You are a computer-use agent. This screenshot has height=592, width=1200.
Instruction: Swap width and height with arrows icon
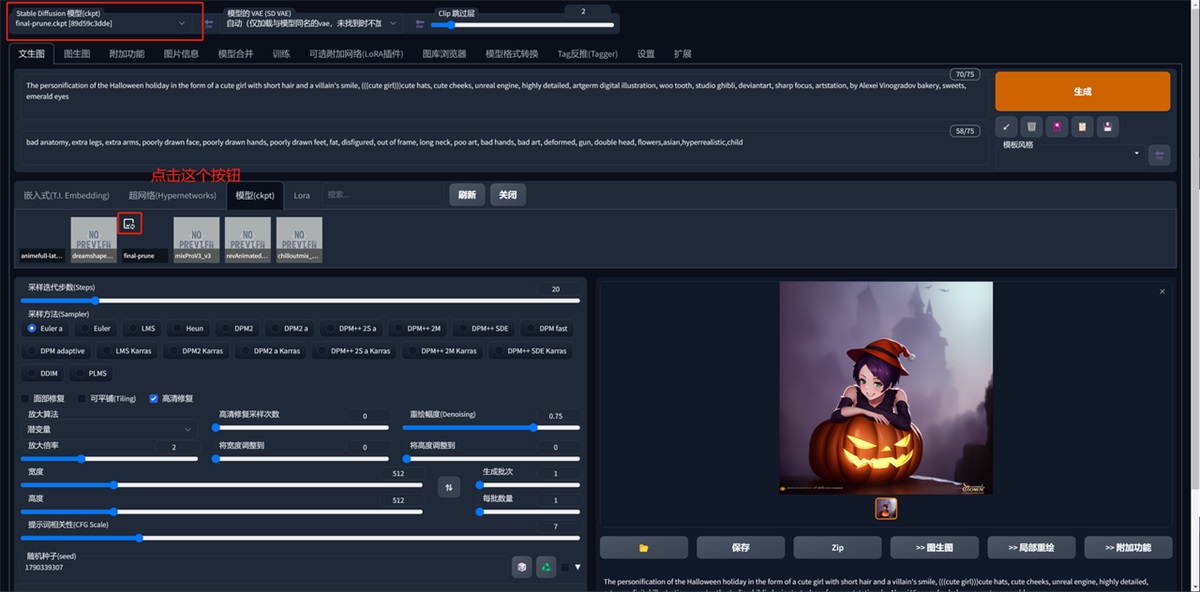coord(449,487)
